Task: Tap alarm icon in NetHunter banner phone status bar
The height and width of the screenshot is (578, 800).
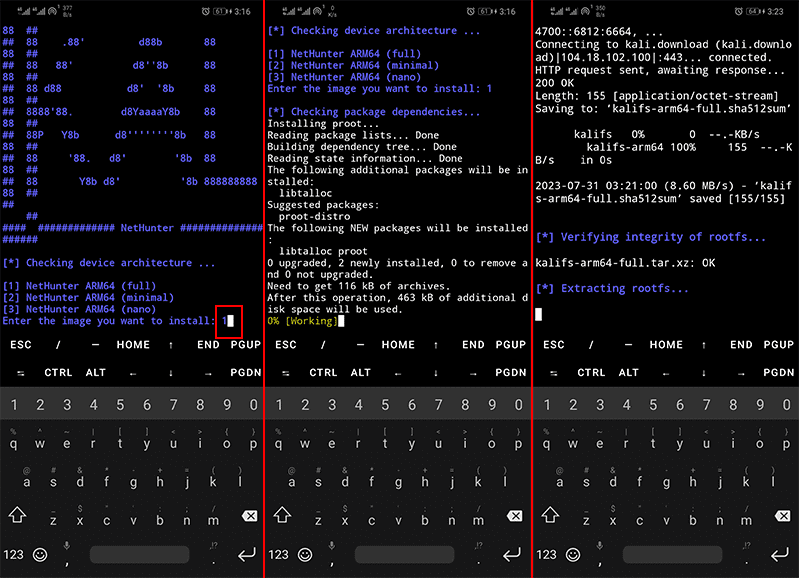Action: [206, 11]
